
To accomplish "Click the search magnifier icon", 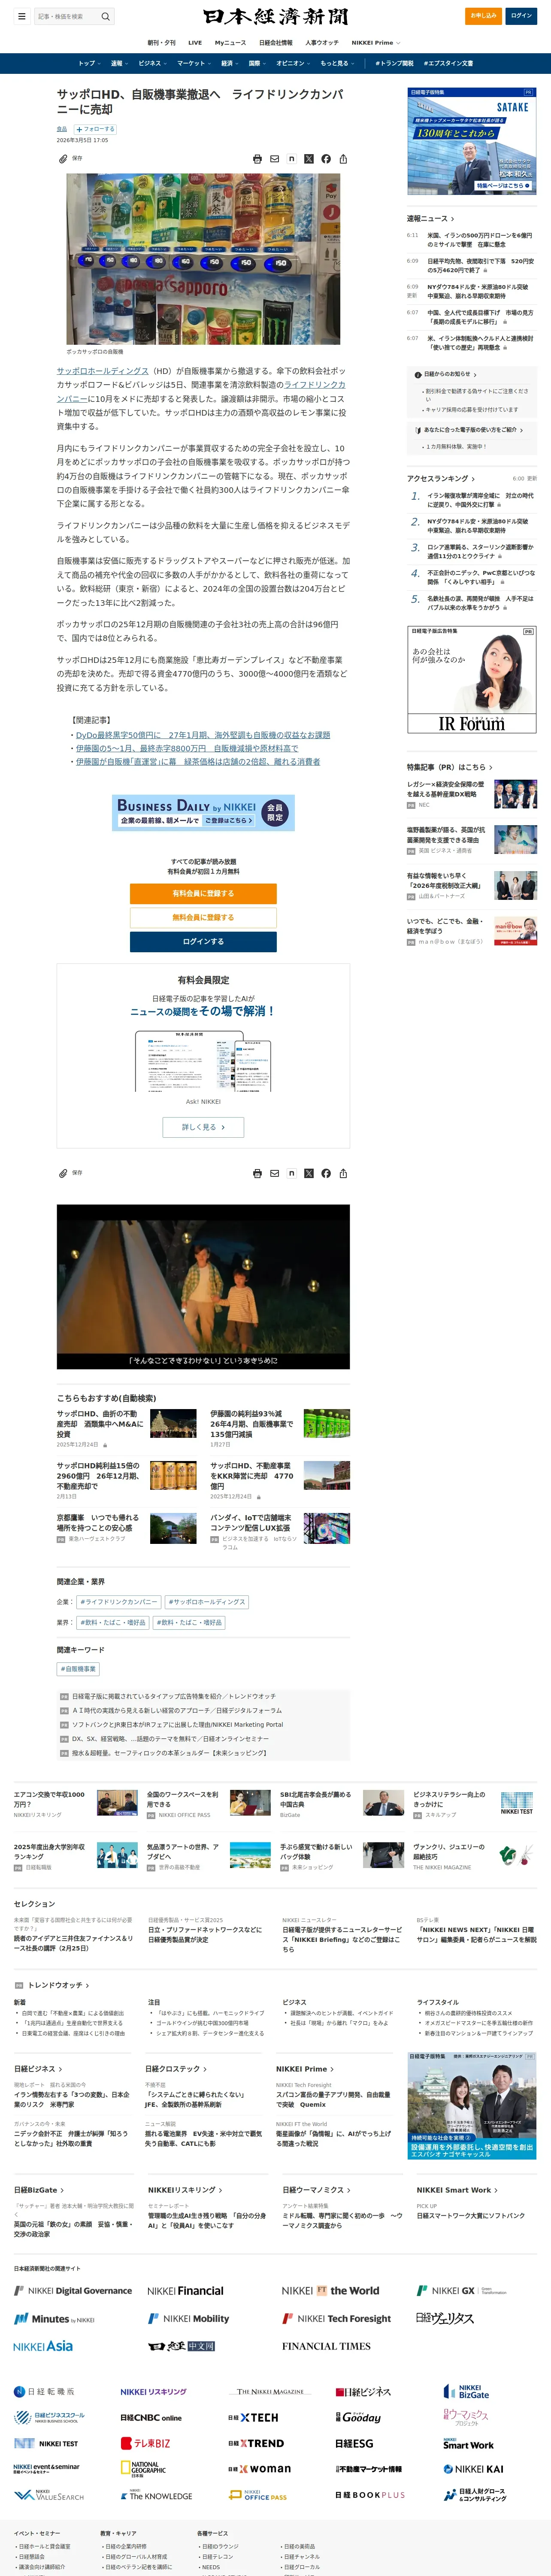I will click(x=105, y=16).
